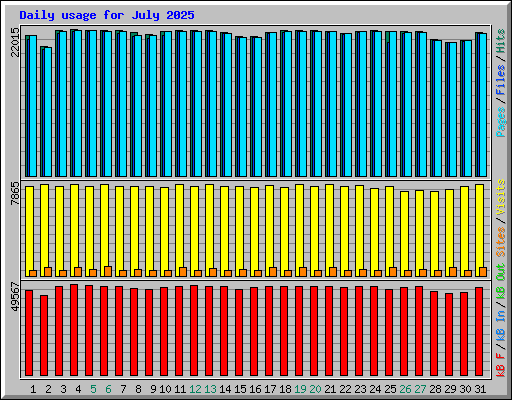
Task: Click day 20 weekend label
Action: click(315, 389)
